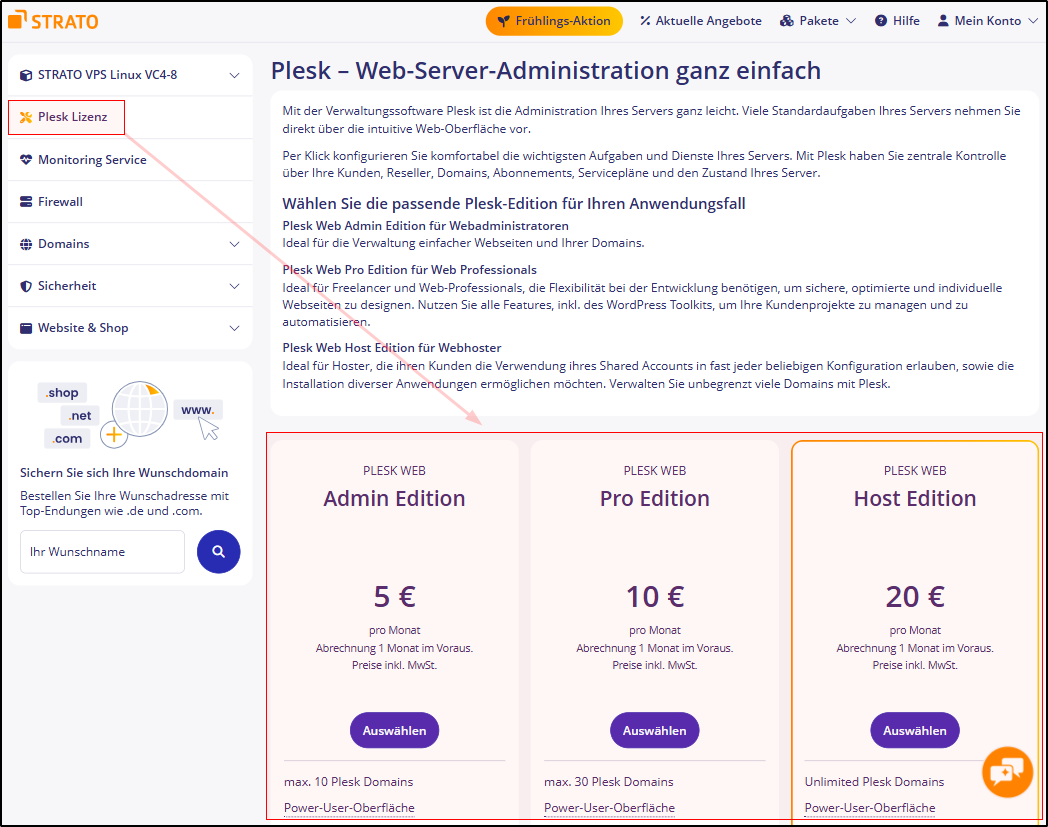Click the page title Plesk – Web-Server-Administration

point(546,71)
